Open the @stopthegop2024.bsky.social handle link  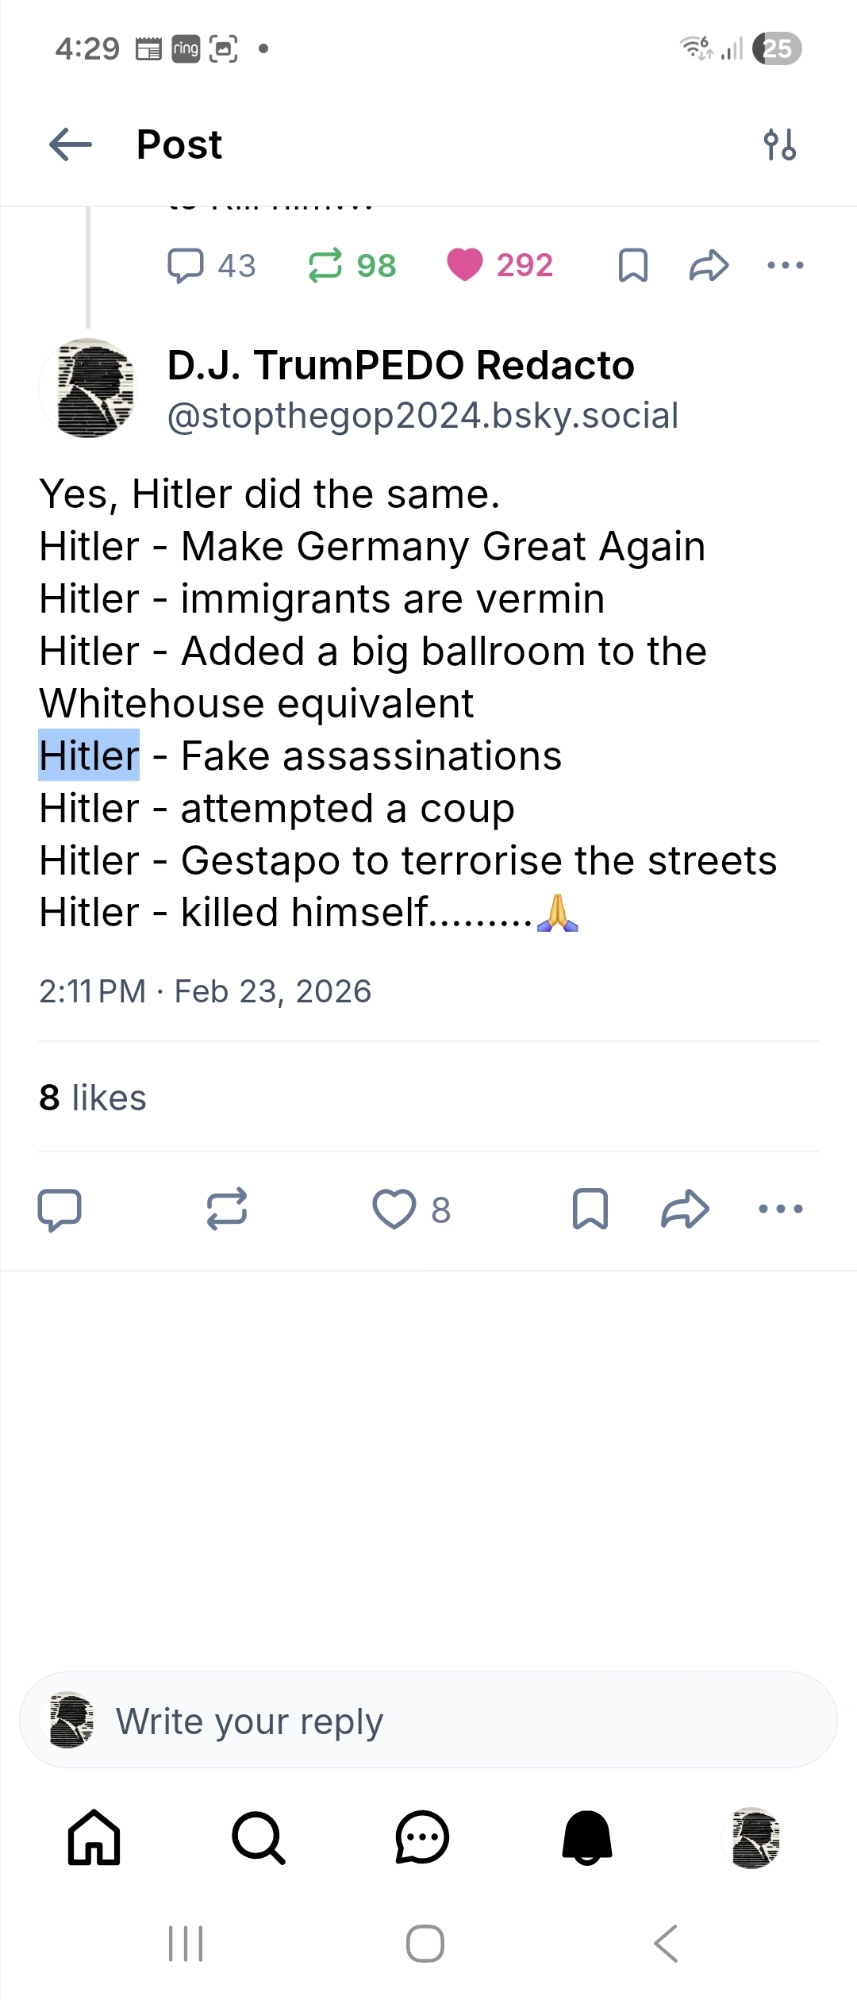[x=423, y=415]
